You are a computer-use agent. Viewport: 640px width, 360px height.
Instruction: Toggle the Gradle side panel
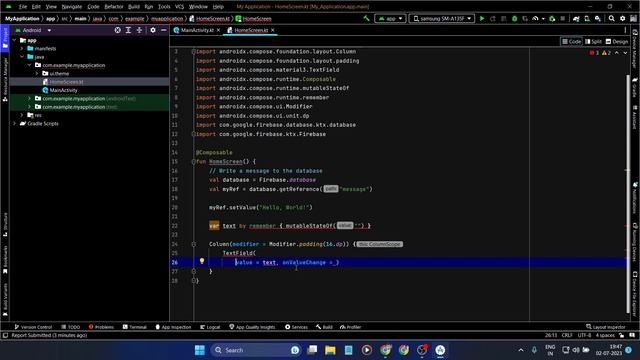click(635, 88)
